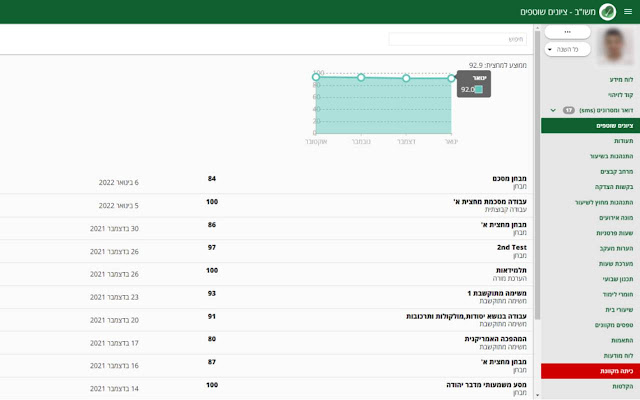Go to 'הערות מעקב' sidebar link

point(616,248)
